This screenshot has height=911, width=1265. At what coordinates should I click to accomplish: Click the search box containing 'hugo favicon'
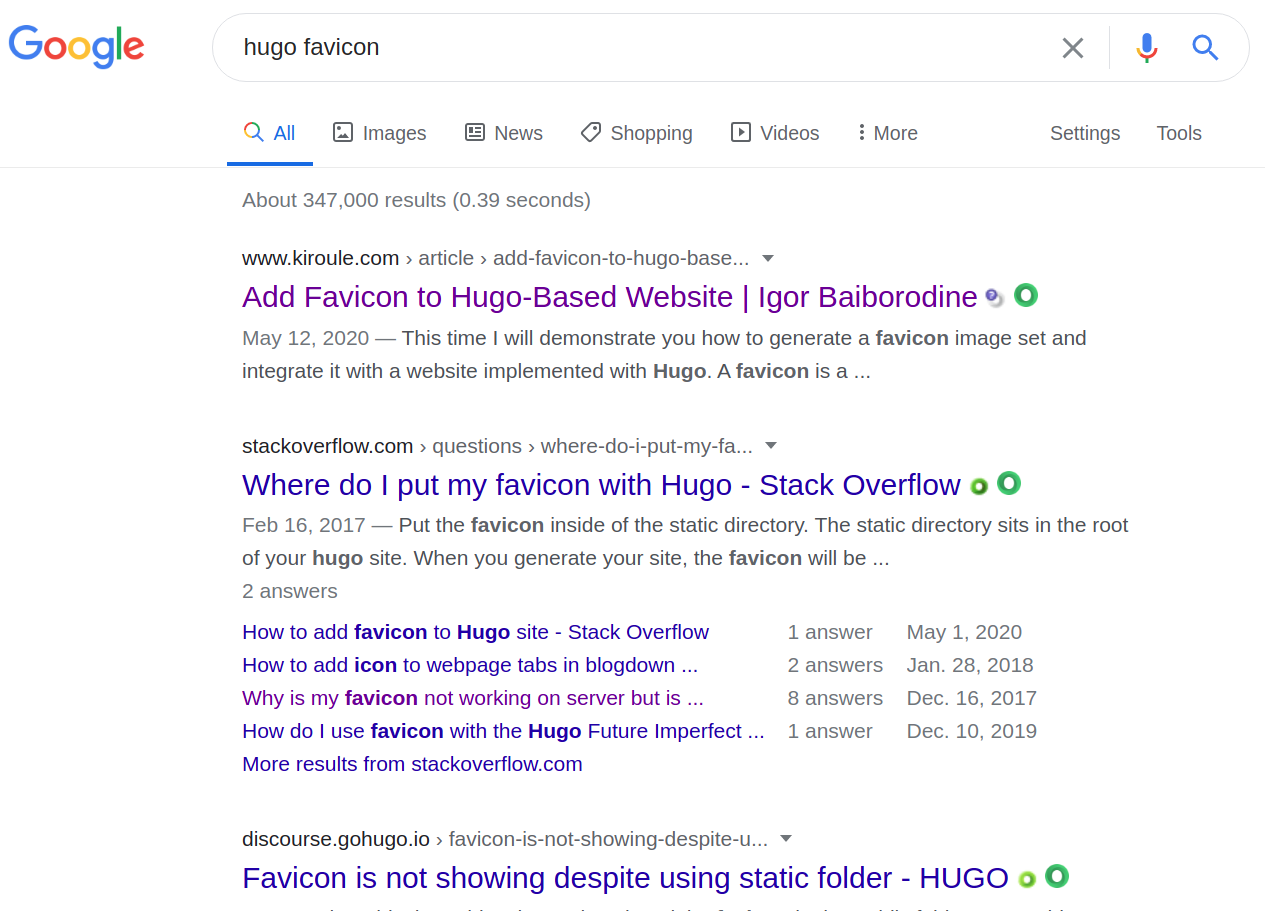pyautogui.click(x=640, y=48)
